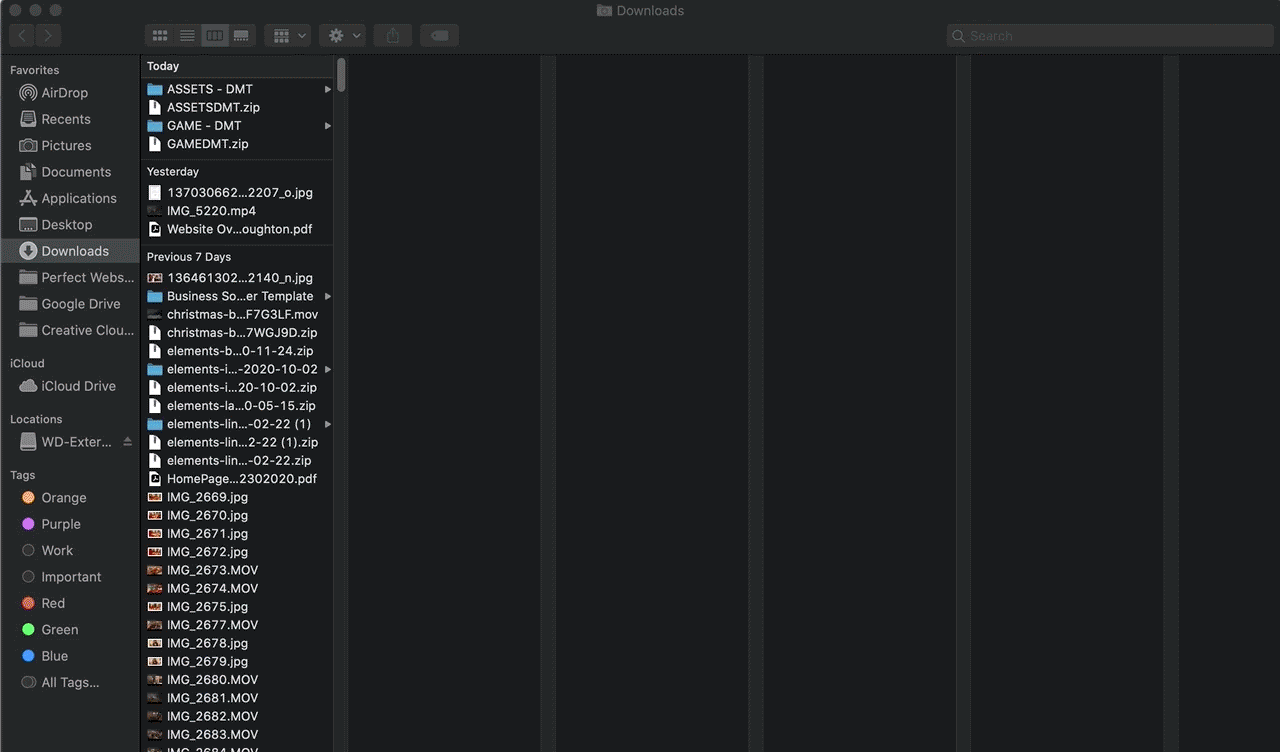The width and height of the screenshot is (1280, 752).
Task: Expand the ASSETS - DMT folder arrow
Action: tap(327, 90)
